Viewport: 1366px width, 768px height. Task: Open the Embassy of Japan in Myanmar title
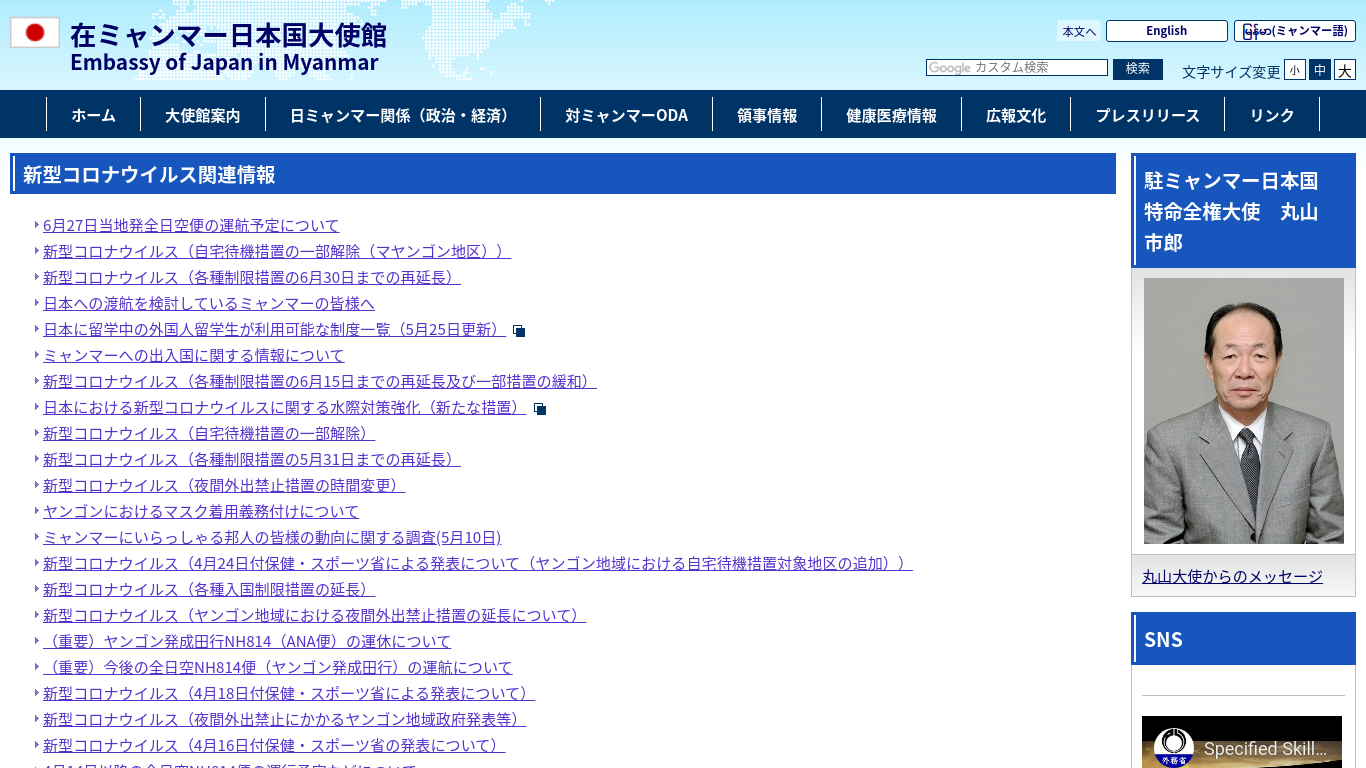coord(228,47)
